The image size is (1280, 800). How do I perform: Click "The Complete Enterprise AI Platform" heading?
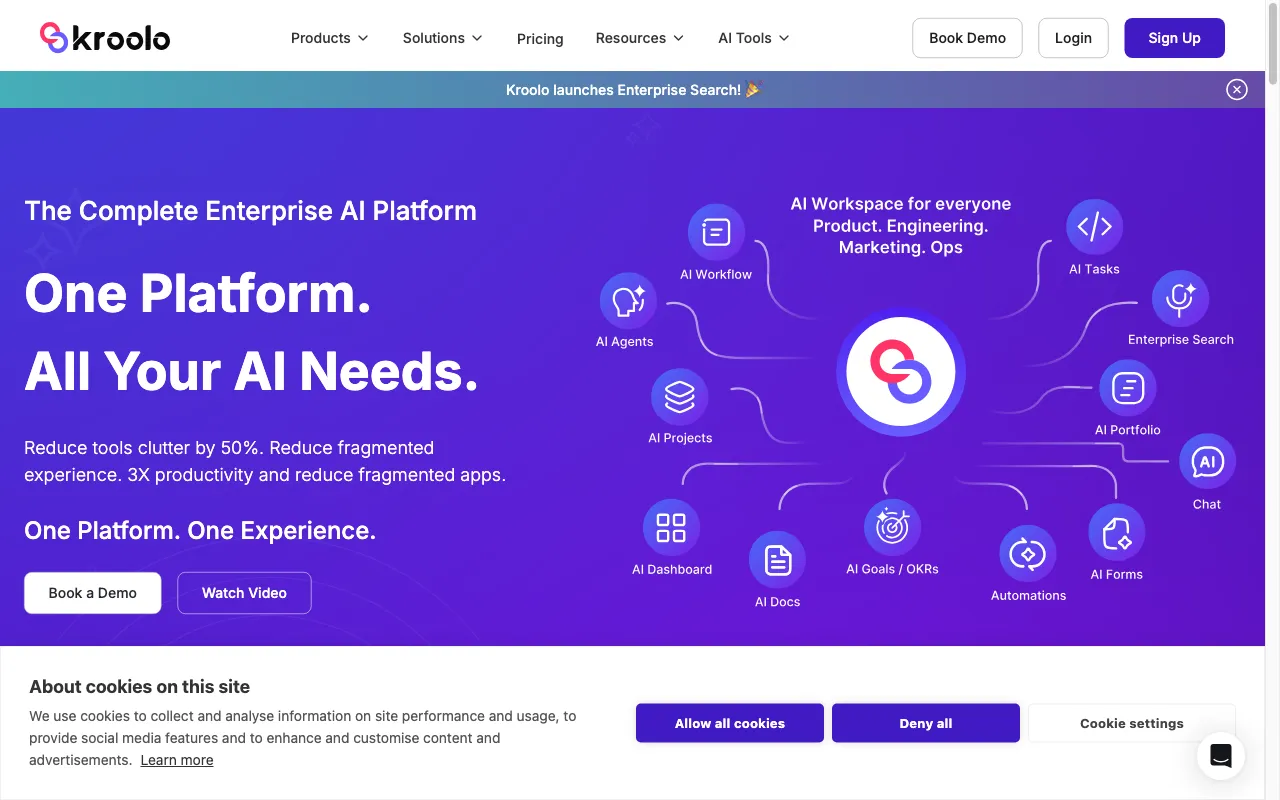tap(251, 211)
